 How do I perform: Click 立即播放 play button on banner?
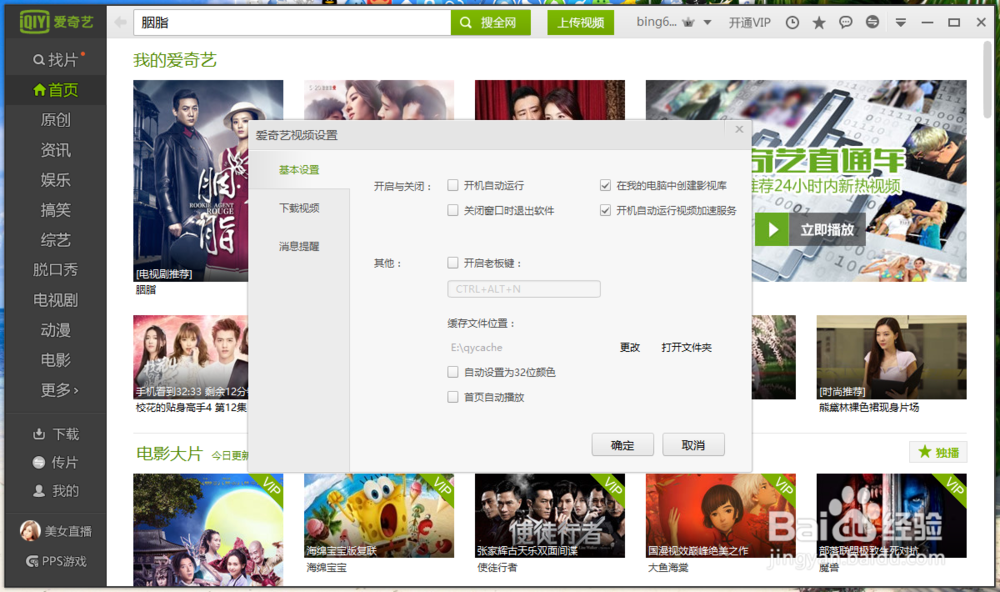[x=810, y=230]
